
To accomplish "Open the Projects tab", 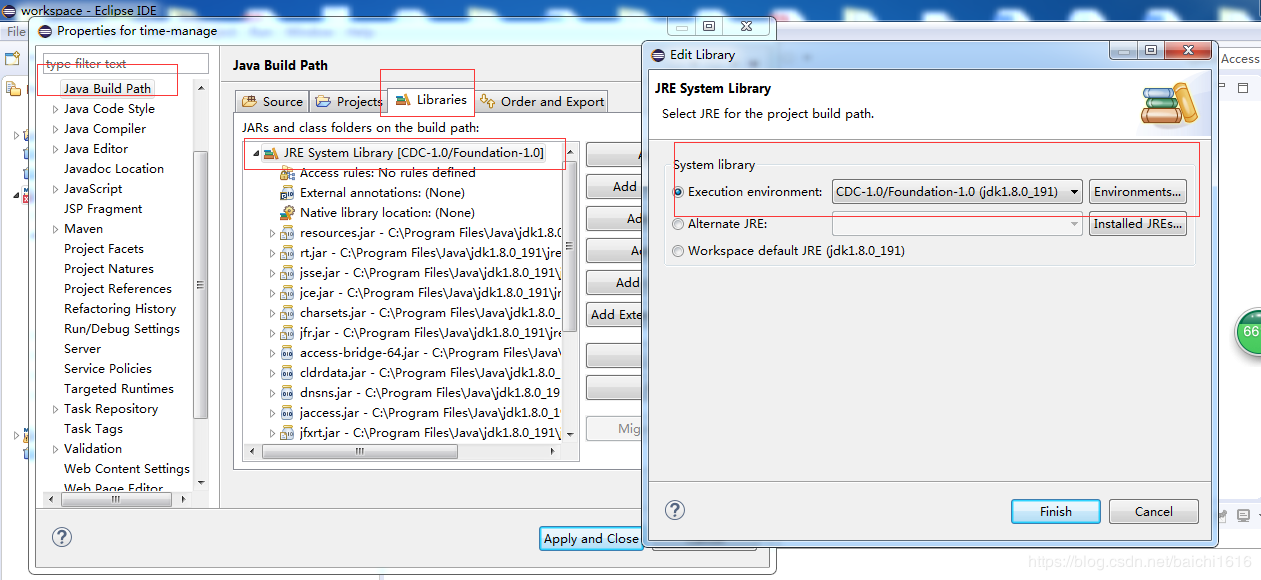I will (347, 101).
